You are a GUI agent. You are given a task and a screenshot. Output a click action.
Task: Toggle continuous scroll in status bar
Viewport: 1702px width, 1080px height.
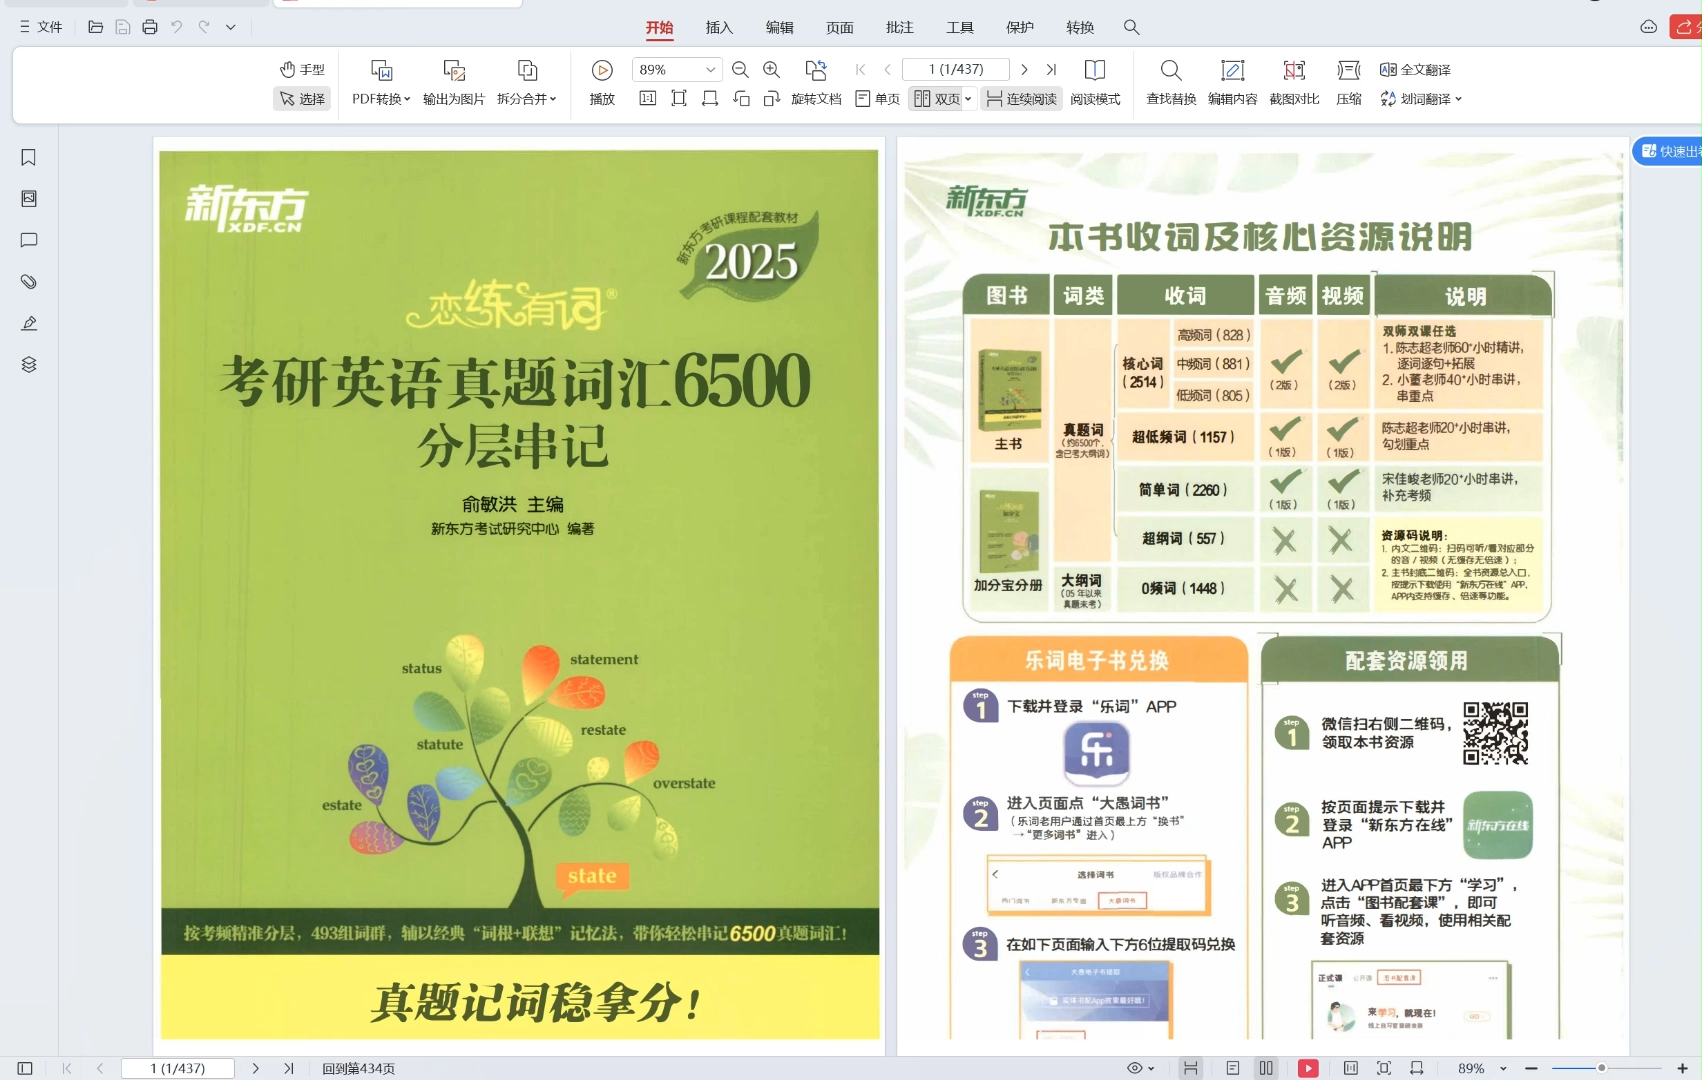tap(1190, 1068)
